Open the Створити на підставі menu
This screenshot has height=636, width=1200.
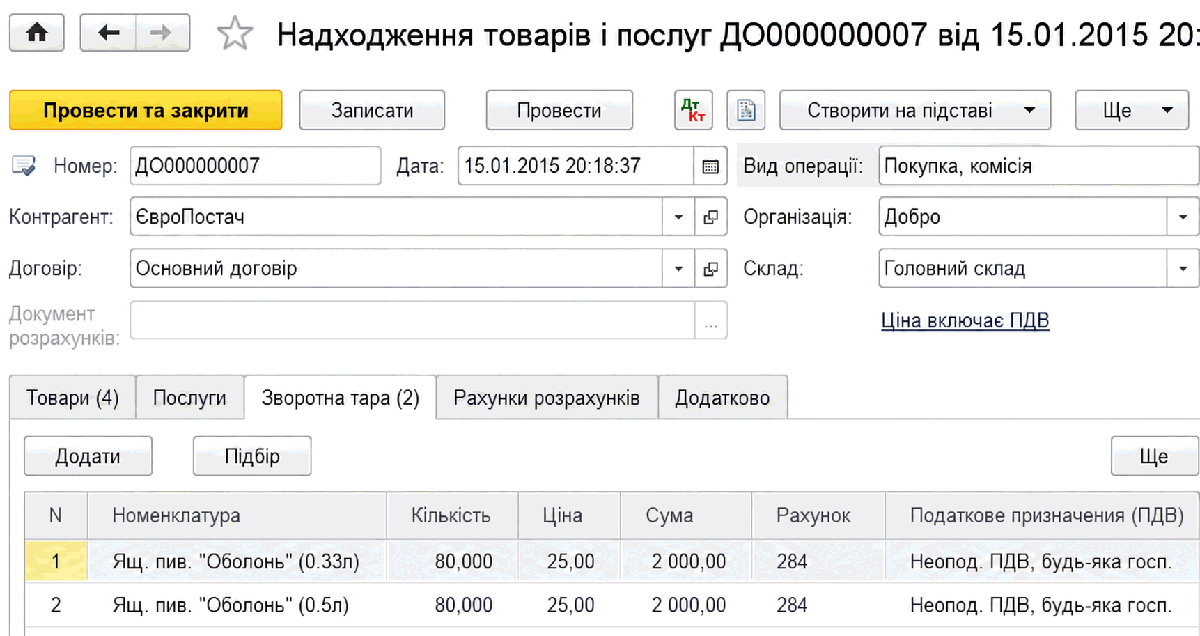coord(915,110)
